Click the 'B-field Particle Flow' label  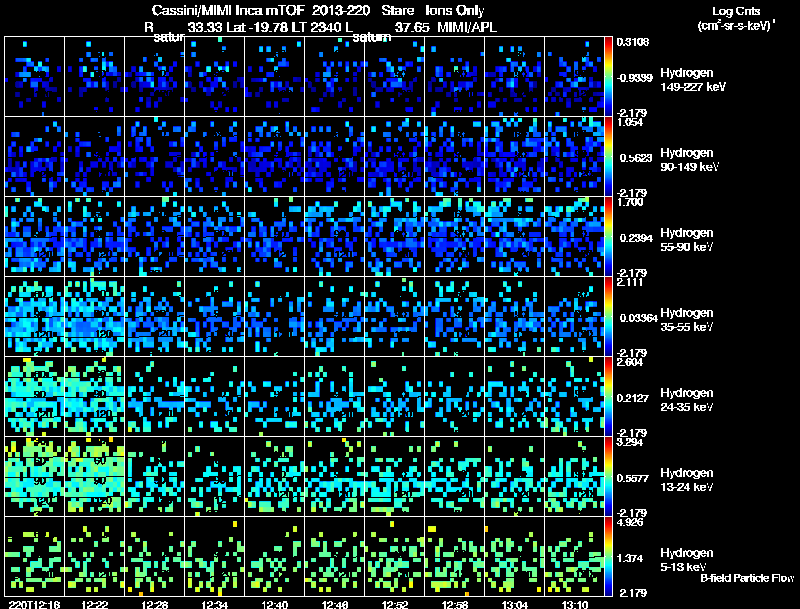coord(747,578)
